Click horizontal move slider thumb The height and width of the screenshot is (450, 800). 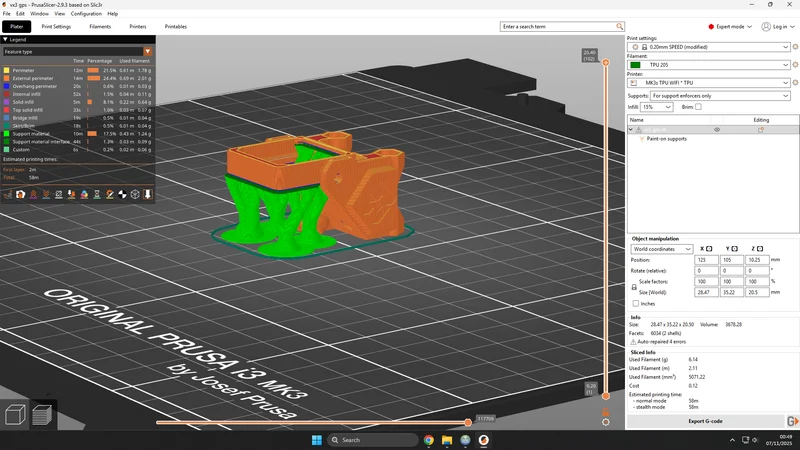click(468, 422)
